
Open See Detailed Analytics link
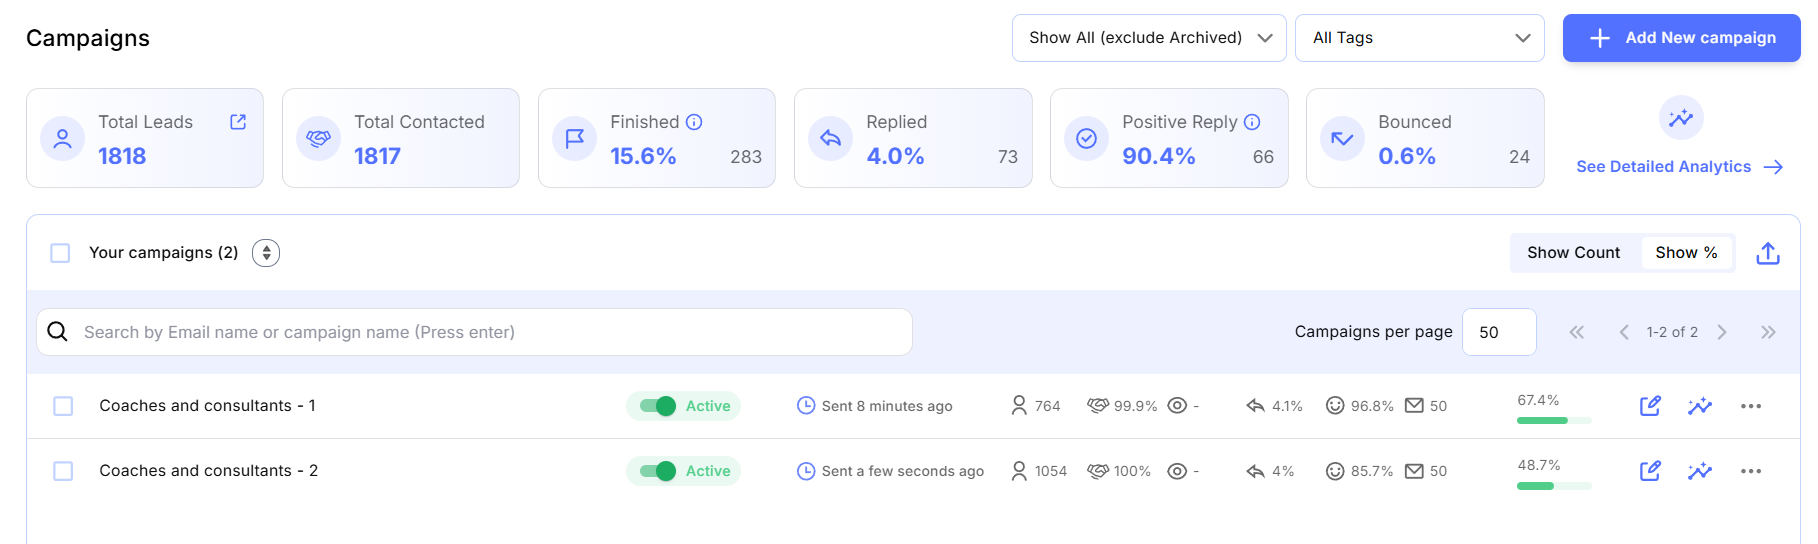1680,167
